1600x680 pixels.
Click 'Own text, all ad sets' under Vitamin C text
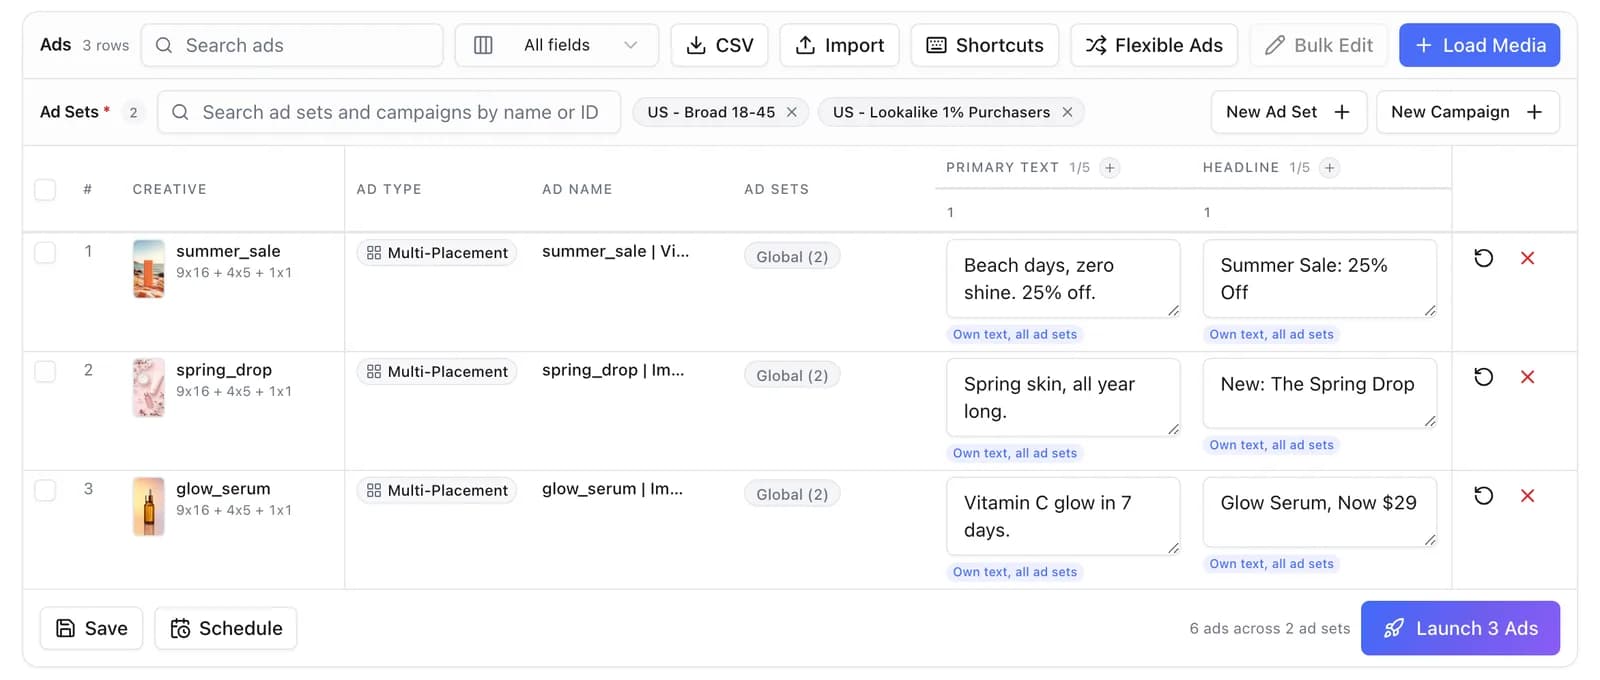(x=1015, y=573)
